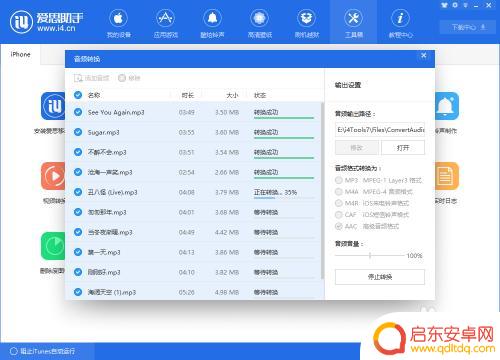The width and height of the screenshot is (500, 360).
Task: Open the 实时日志 document icon behind the dialog
Action: click(447, 176)
